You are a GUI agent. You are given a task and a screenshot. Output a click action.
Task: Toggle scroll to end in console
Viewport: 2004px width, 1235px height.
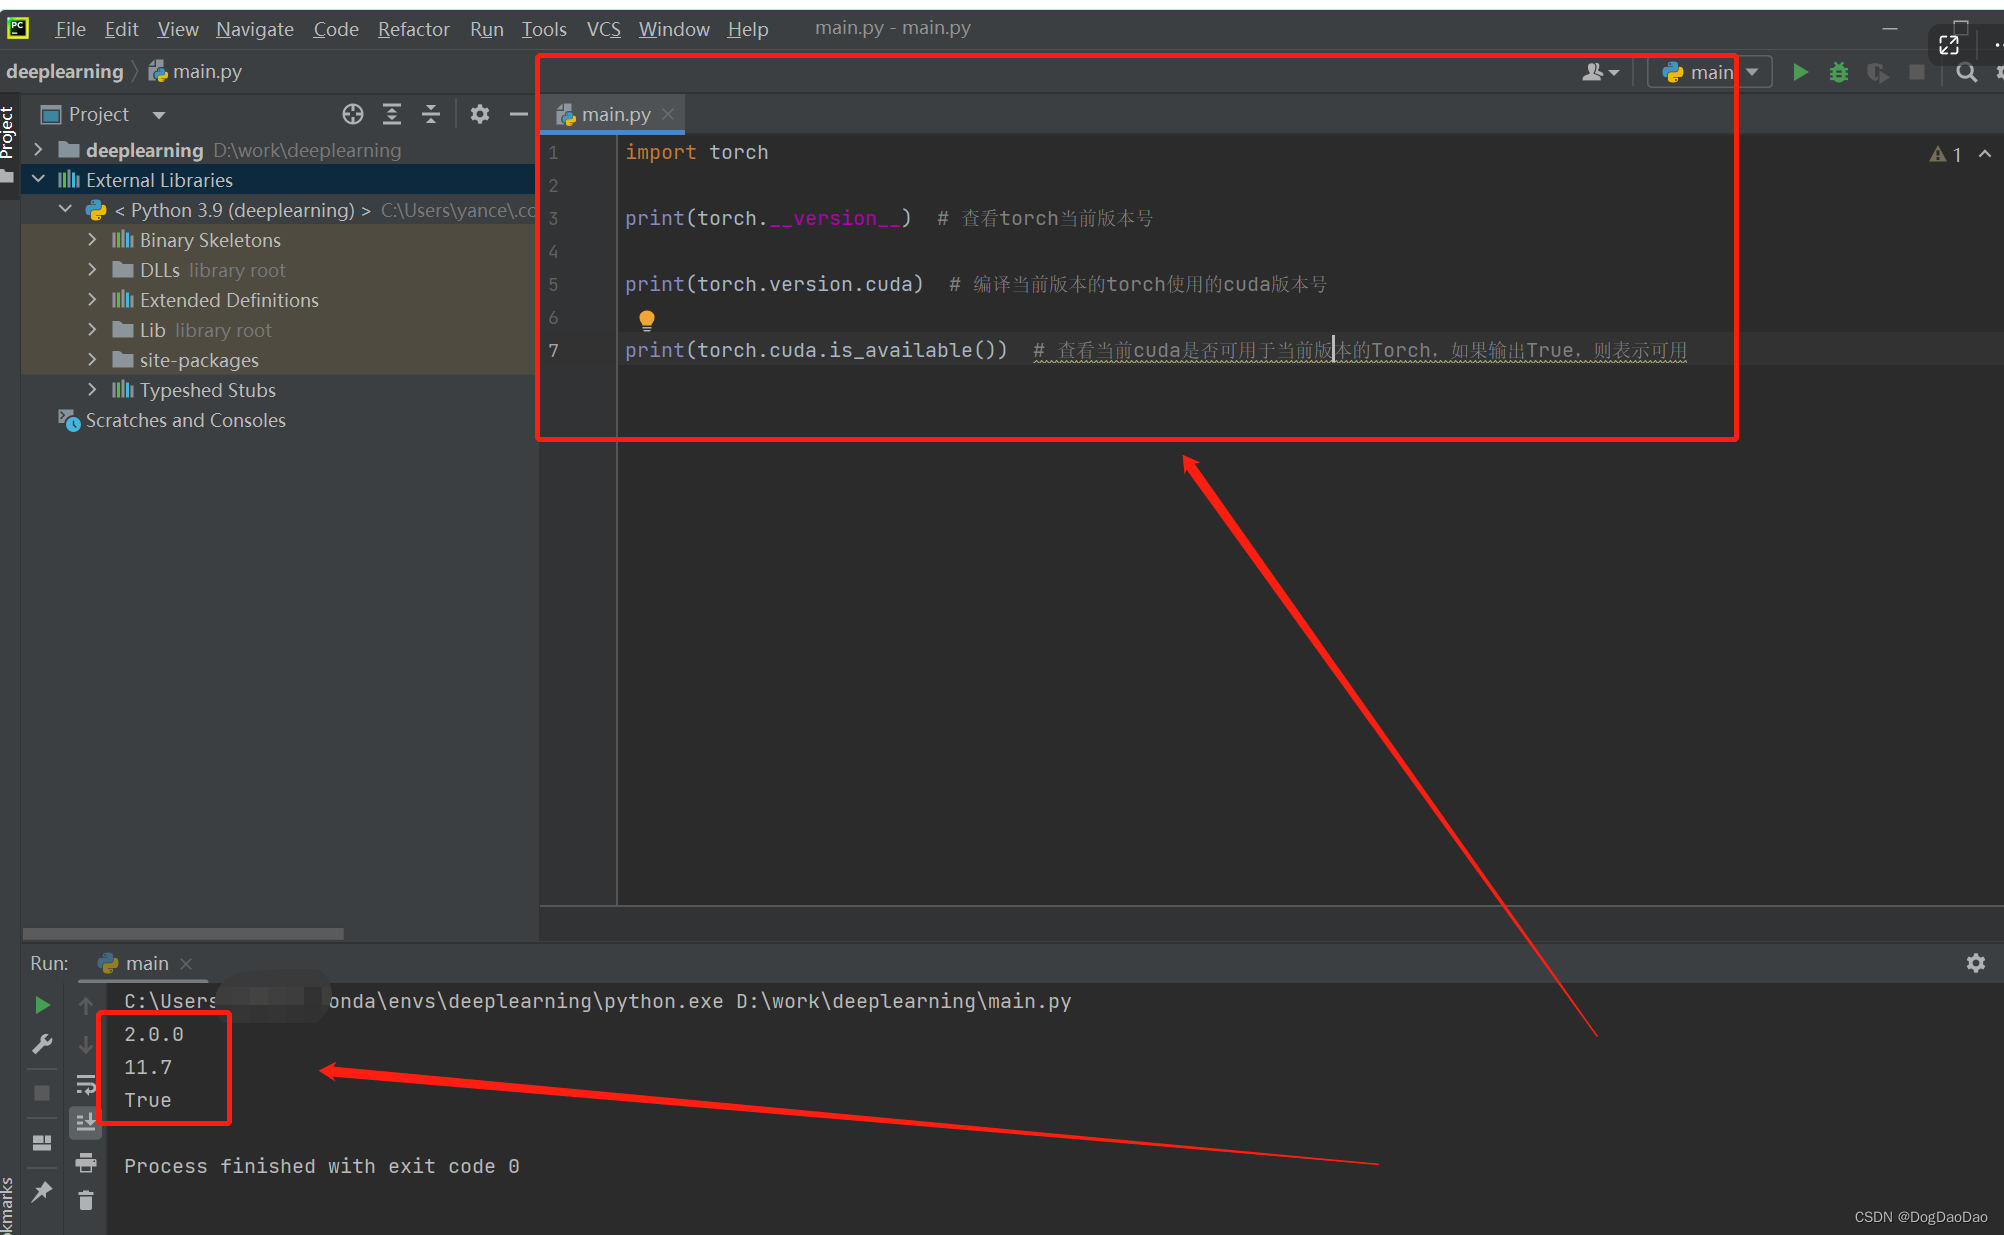click(86, 1122)
